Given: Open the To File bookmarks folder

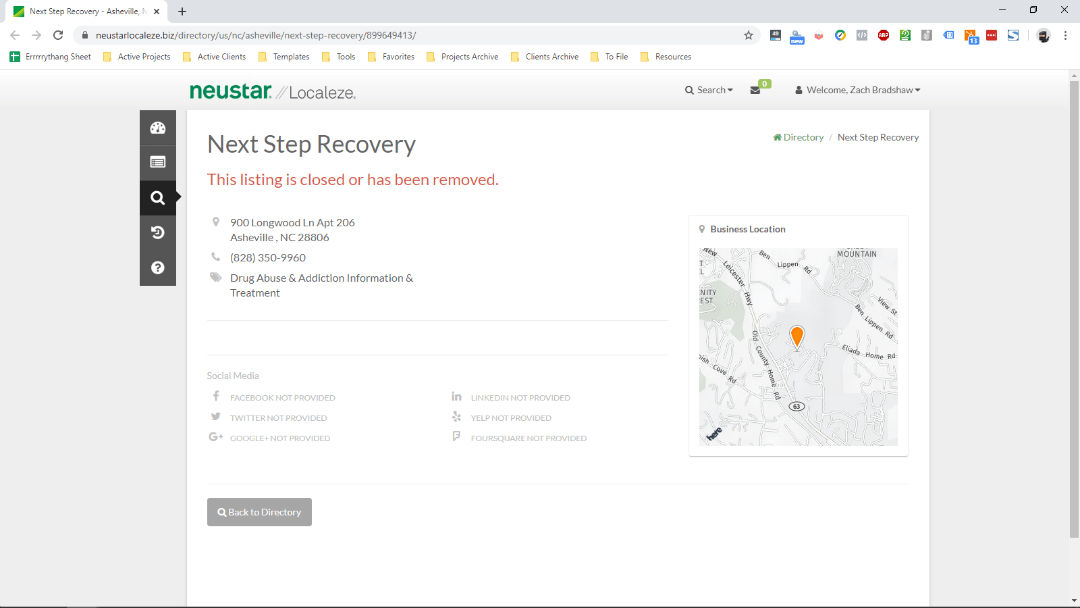Looking at the screenshot, I should coord(609,56).
